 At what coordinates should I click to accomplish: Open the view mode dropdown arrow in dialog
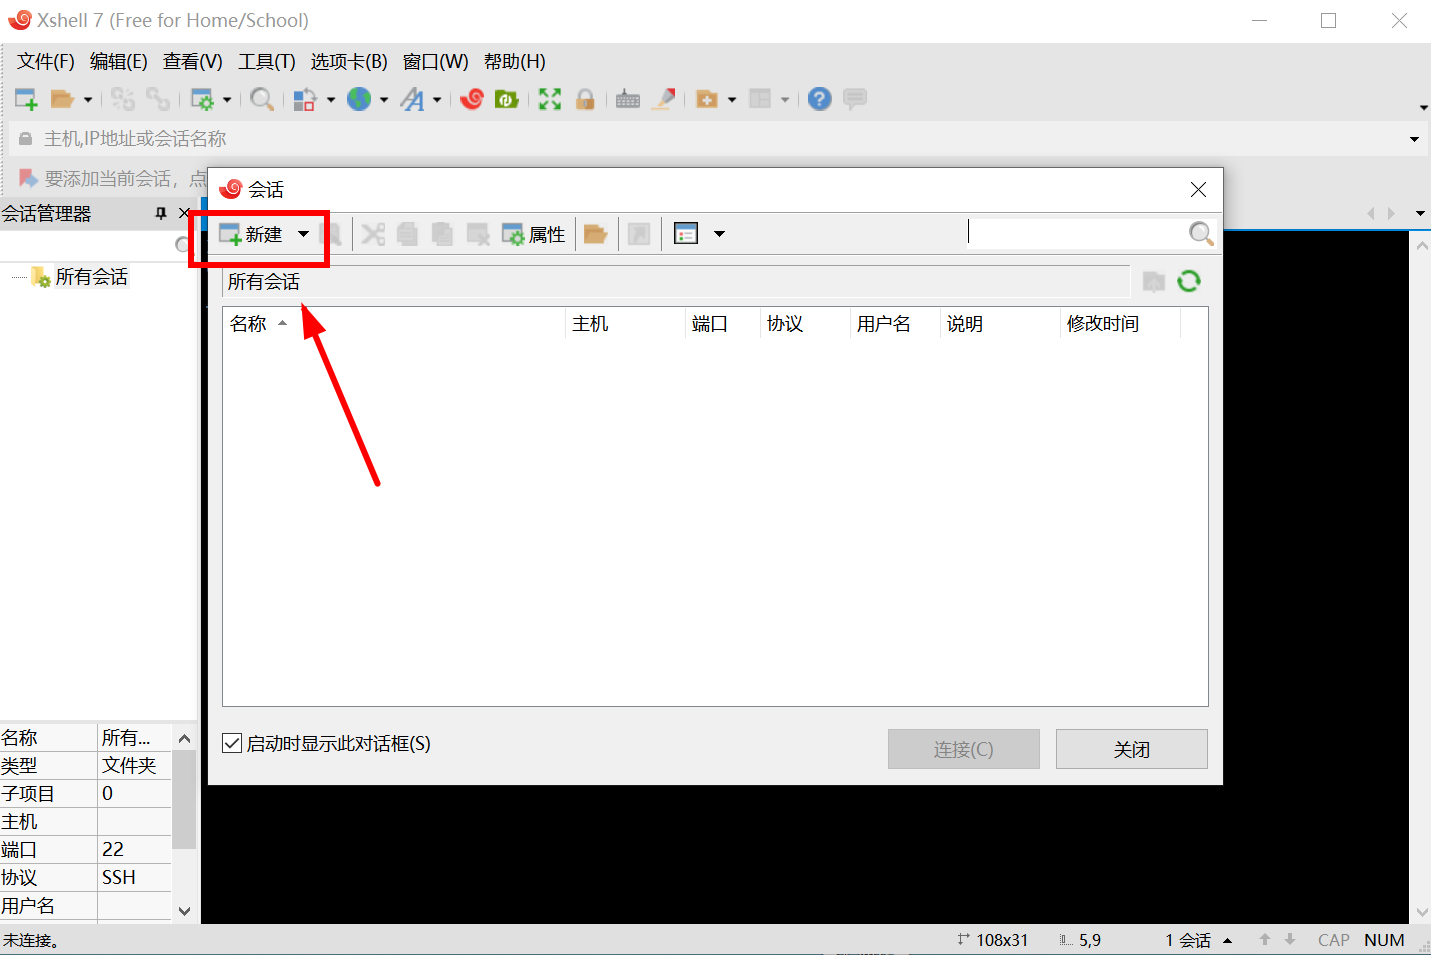[x=719, y=235]
